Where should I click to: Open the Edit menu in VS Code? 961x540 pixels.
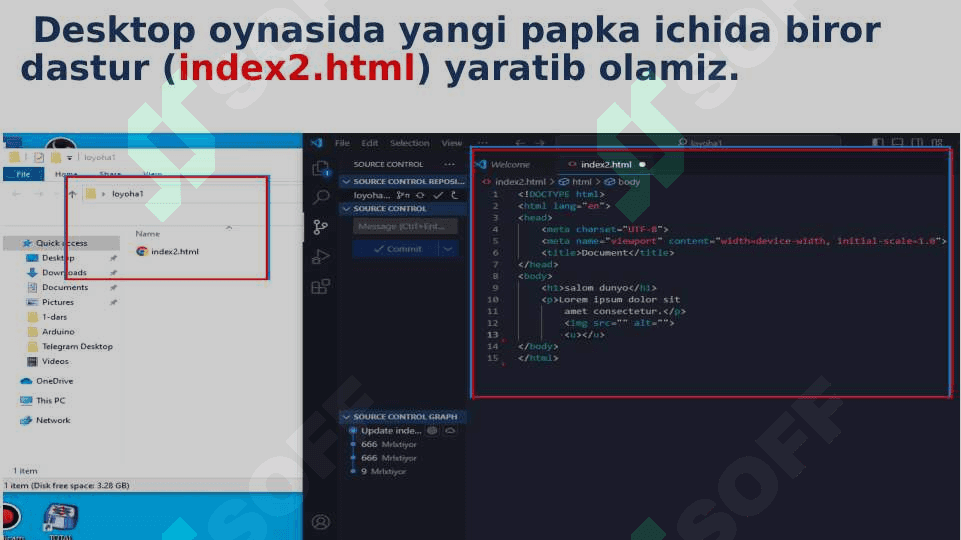click(370, 143)
